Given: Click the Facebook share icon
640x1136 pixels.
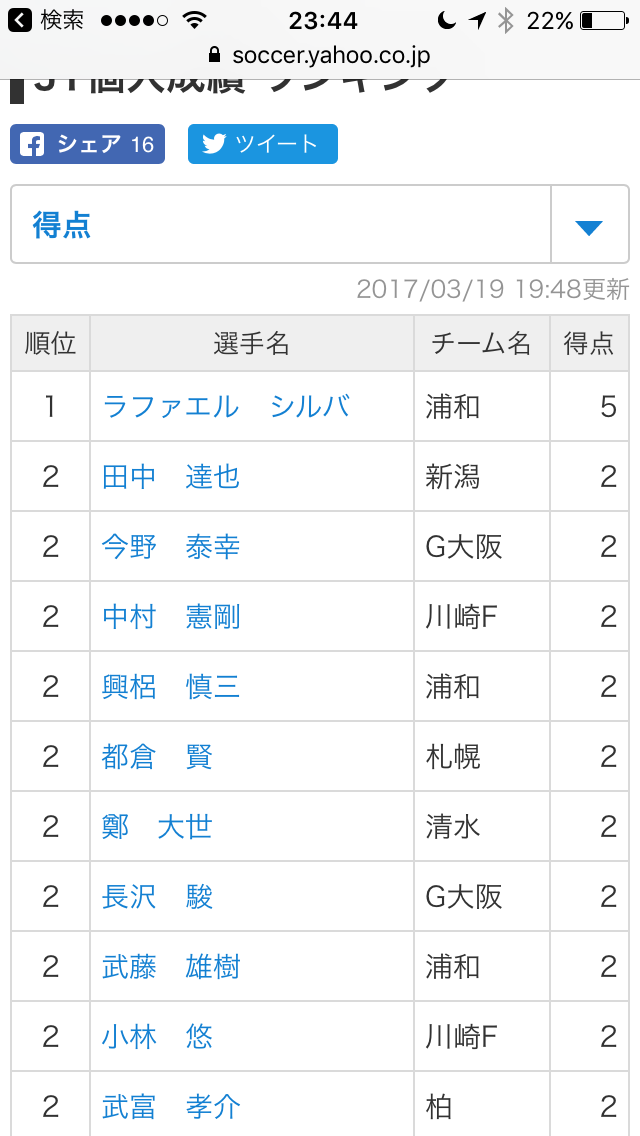Looking at the screenshot, I should pyautogui.click(x=33, y=144).
